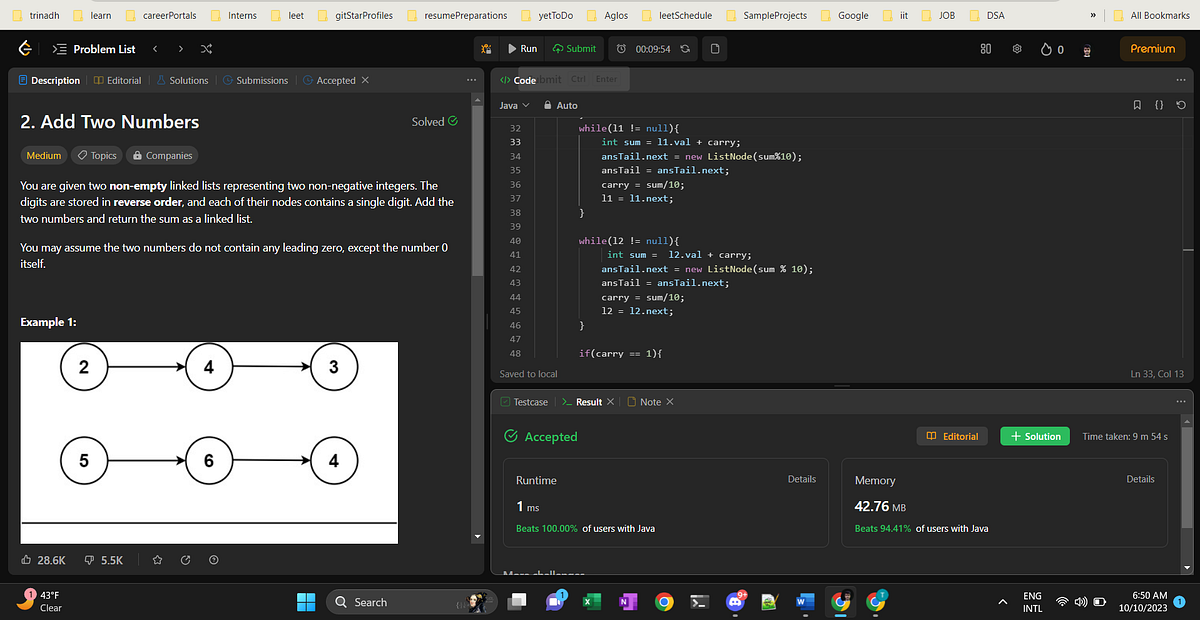Click the Medium difficulty tag
The width and height of the screenshot is (1200, 620).
tap(44, 155)
